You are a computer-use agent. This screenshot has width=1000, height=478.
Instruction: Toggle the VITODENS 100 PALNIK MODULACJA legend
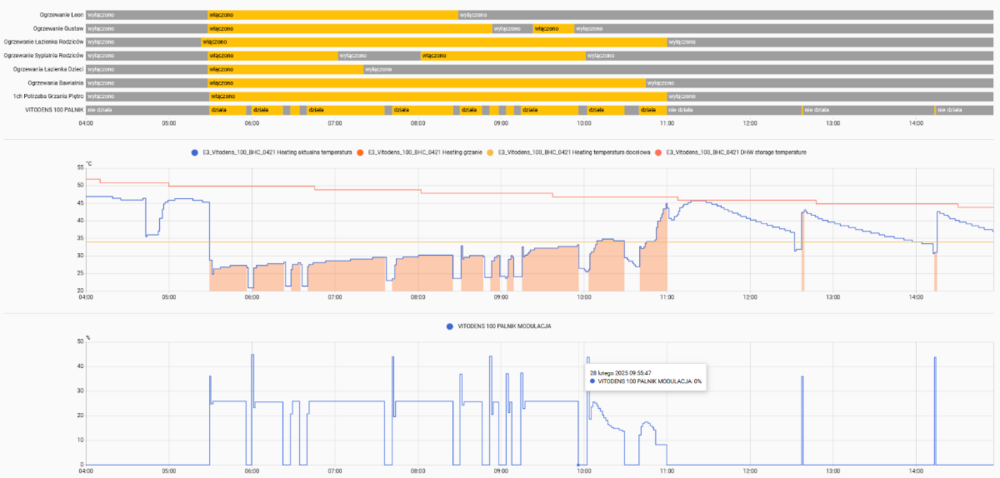click(x=451, y=326)
